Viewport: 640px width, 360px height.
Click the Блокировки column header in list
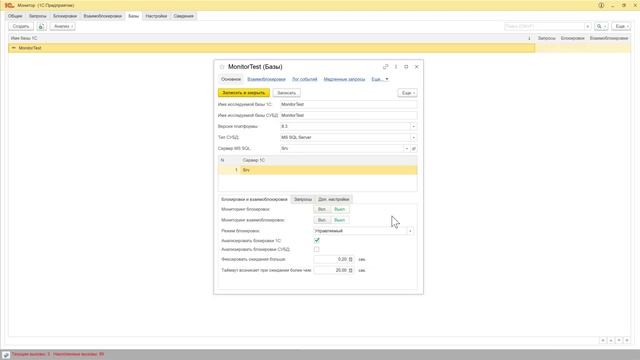click(573, 38)
